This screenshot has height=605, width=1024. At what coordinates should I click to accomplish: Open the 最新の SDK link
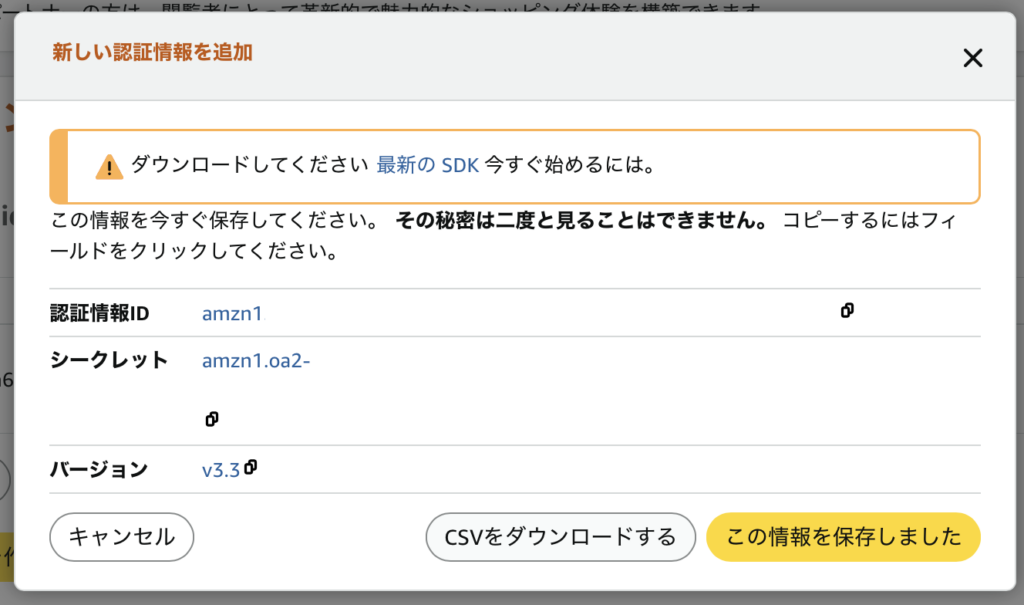(428, 165)
